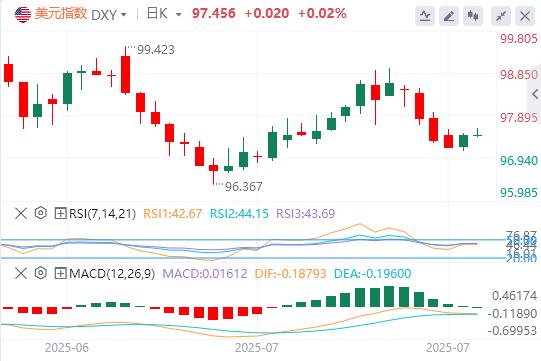Click the low price marker 96.367
The height and width of the screenshot is (361, 541).
click(244, 187)
